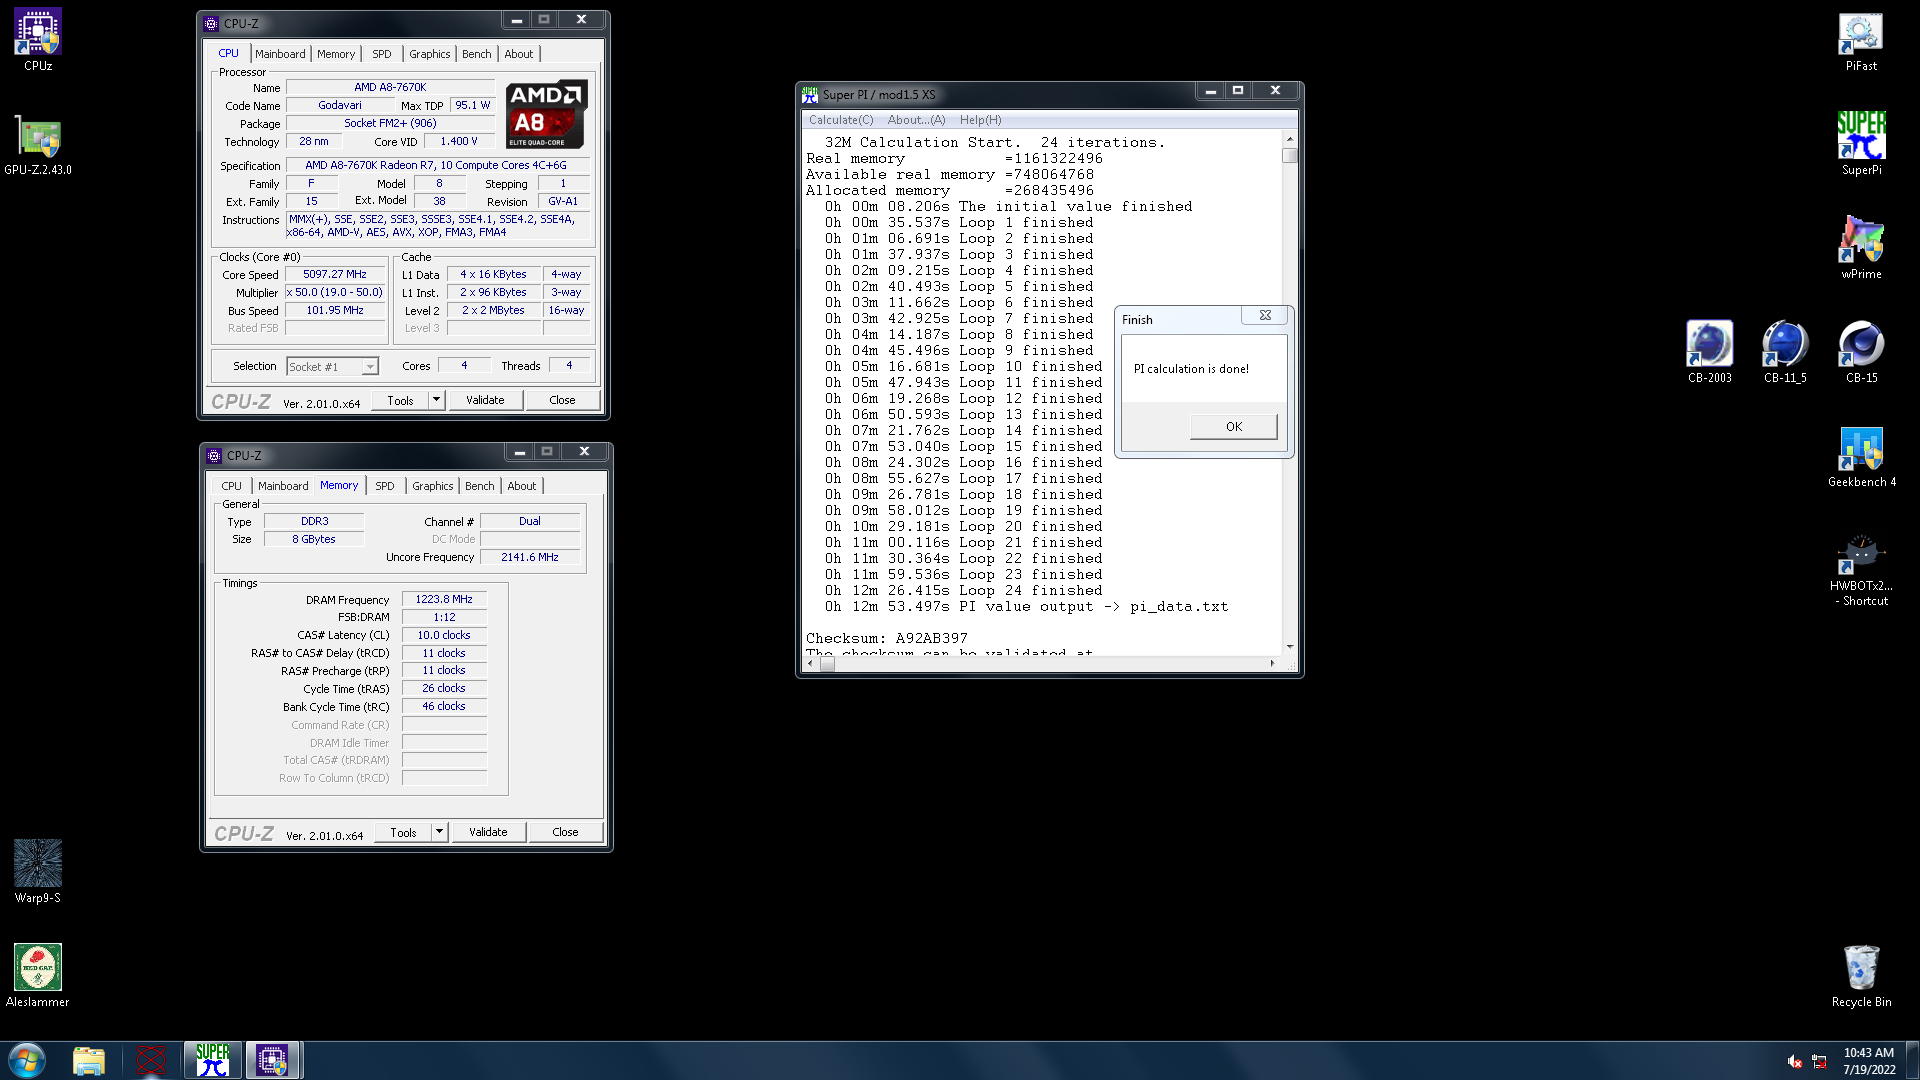Expand the Tools arrow in Memory CPU-Z

point(439,832)
